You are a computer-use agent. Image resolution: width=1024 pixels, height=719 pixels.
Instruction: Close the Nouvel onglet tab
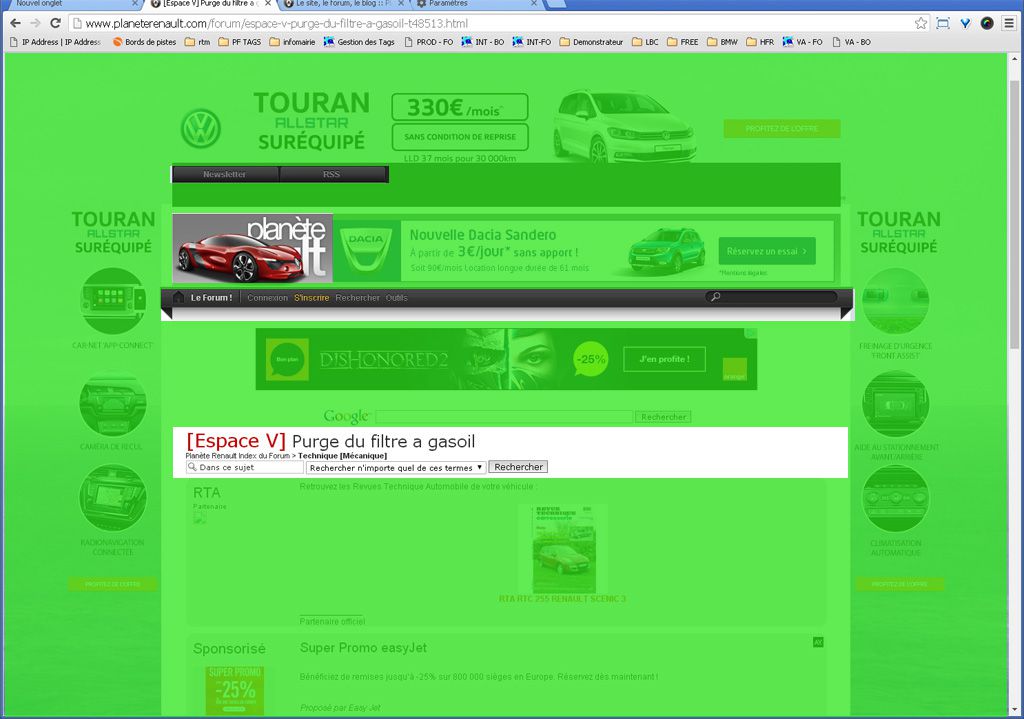click(x=135, y=3)
